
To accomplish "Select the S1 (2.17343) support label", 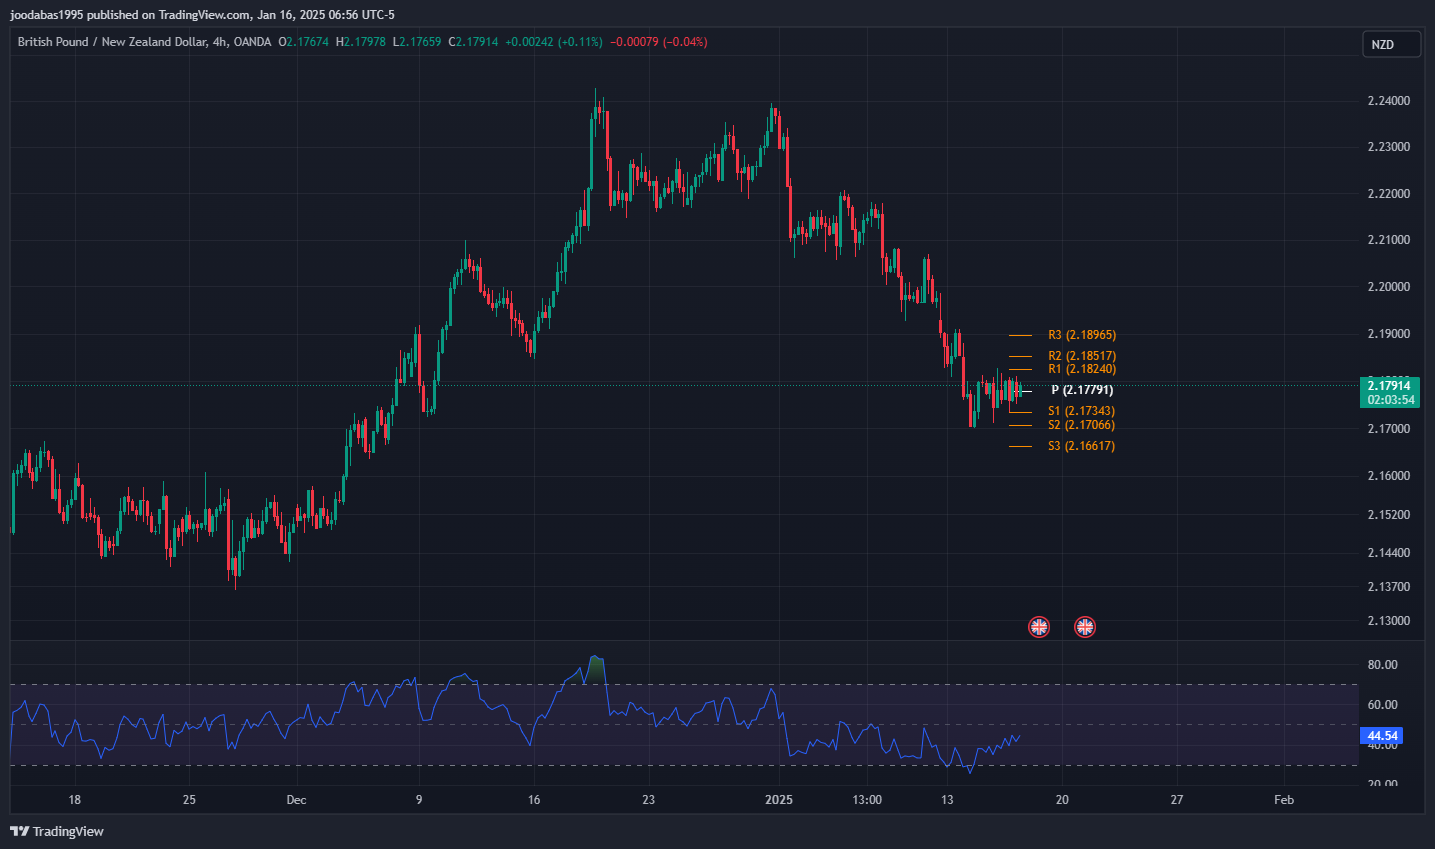I will pyautogui.click(x=1081, y=411).
